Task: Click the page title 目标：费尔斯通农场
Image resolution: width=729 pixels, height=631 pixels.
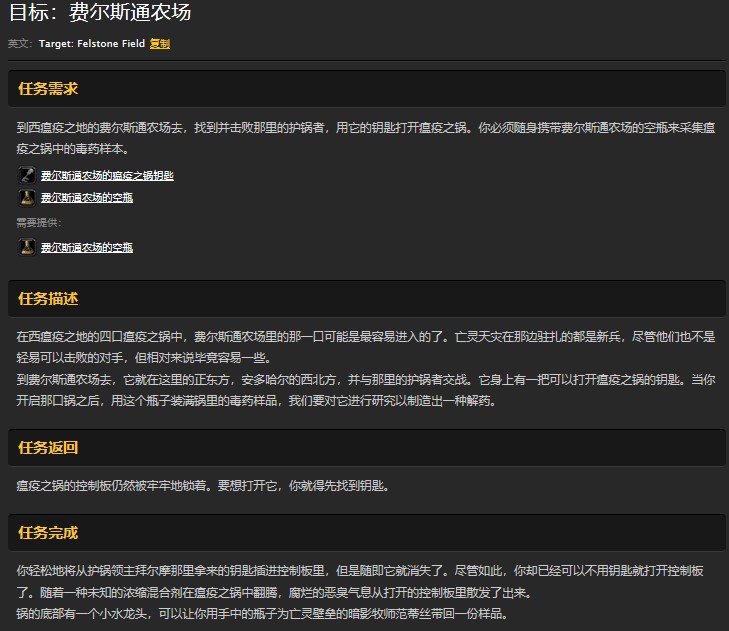Action: tap(99, 14)
